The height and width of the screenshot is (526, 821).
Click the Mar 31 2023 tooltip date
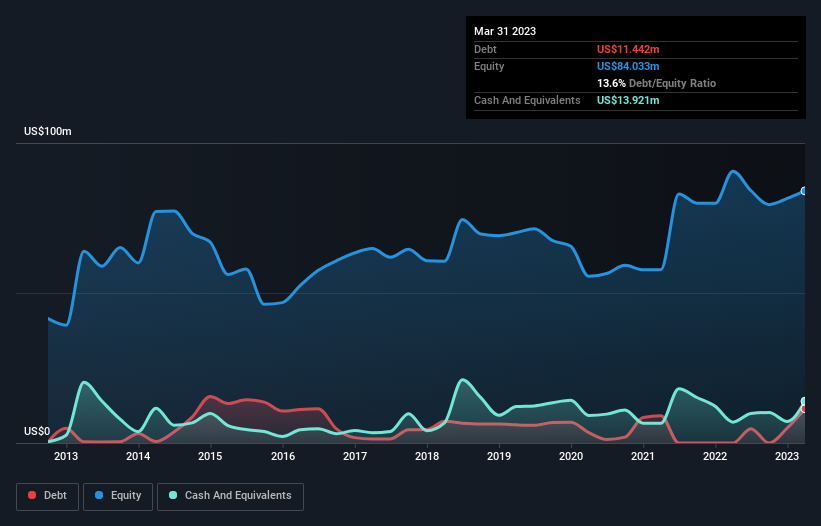[x=505, y=31]
